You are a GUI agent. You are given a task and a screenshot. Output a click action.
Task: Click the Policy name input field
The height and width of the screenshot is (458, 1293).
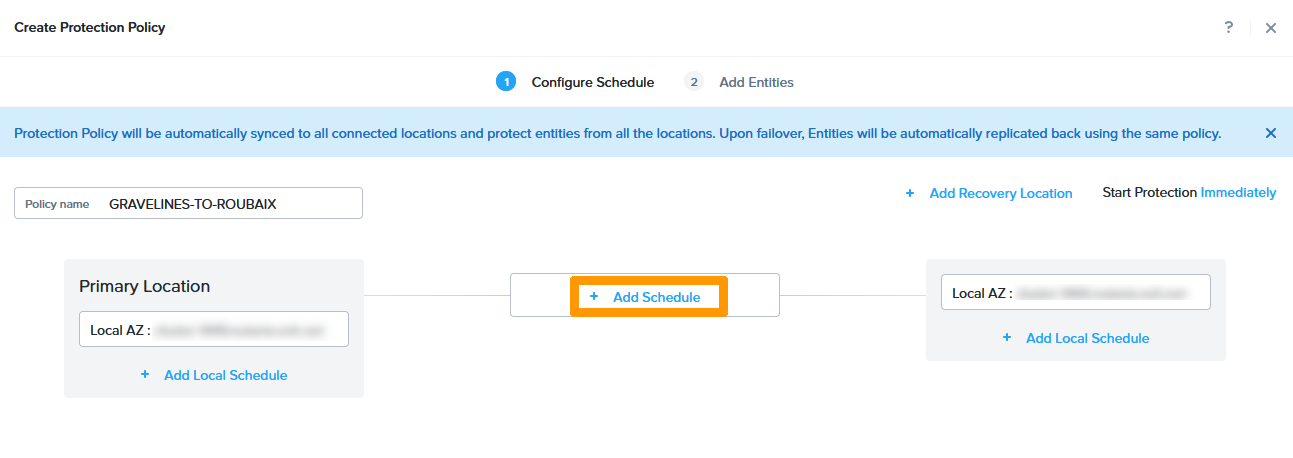coord(230,203)
